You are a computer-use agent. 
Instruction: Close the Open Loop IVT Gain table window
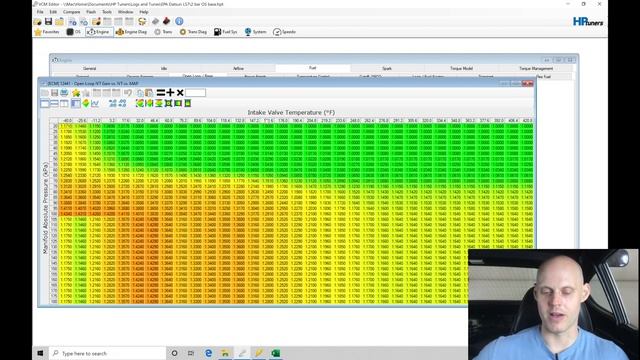click(528, 83)
